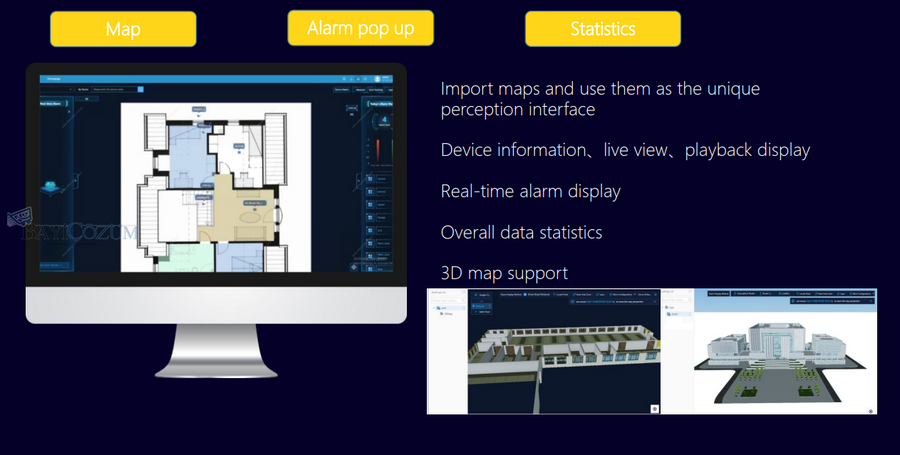Click the yellow Alarm pop up button

click(362, 28)
